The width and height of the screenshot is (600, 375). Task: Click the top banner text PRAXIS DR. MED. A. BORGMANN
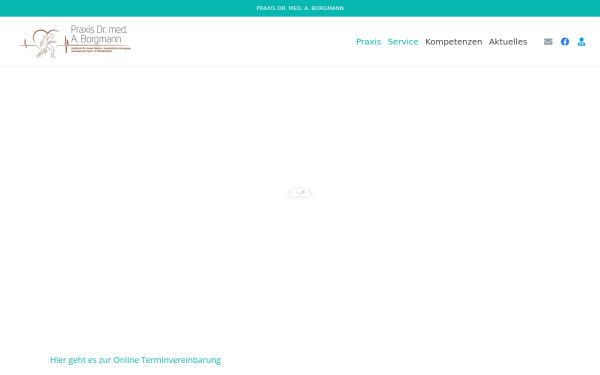pyautogui.click(x=300, y=8)
